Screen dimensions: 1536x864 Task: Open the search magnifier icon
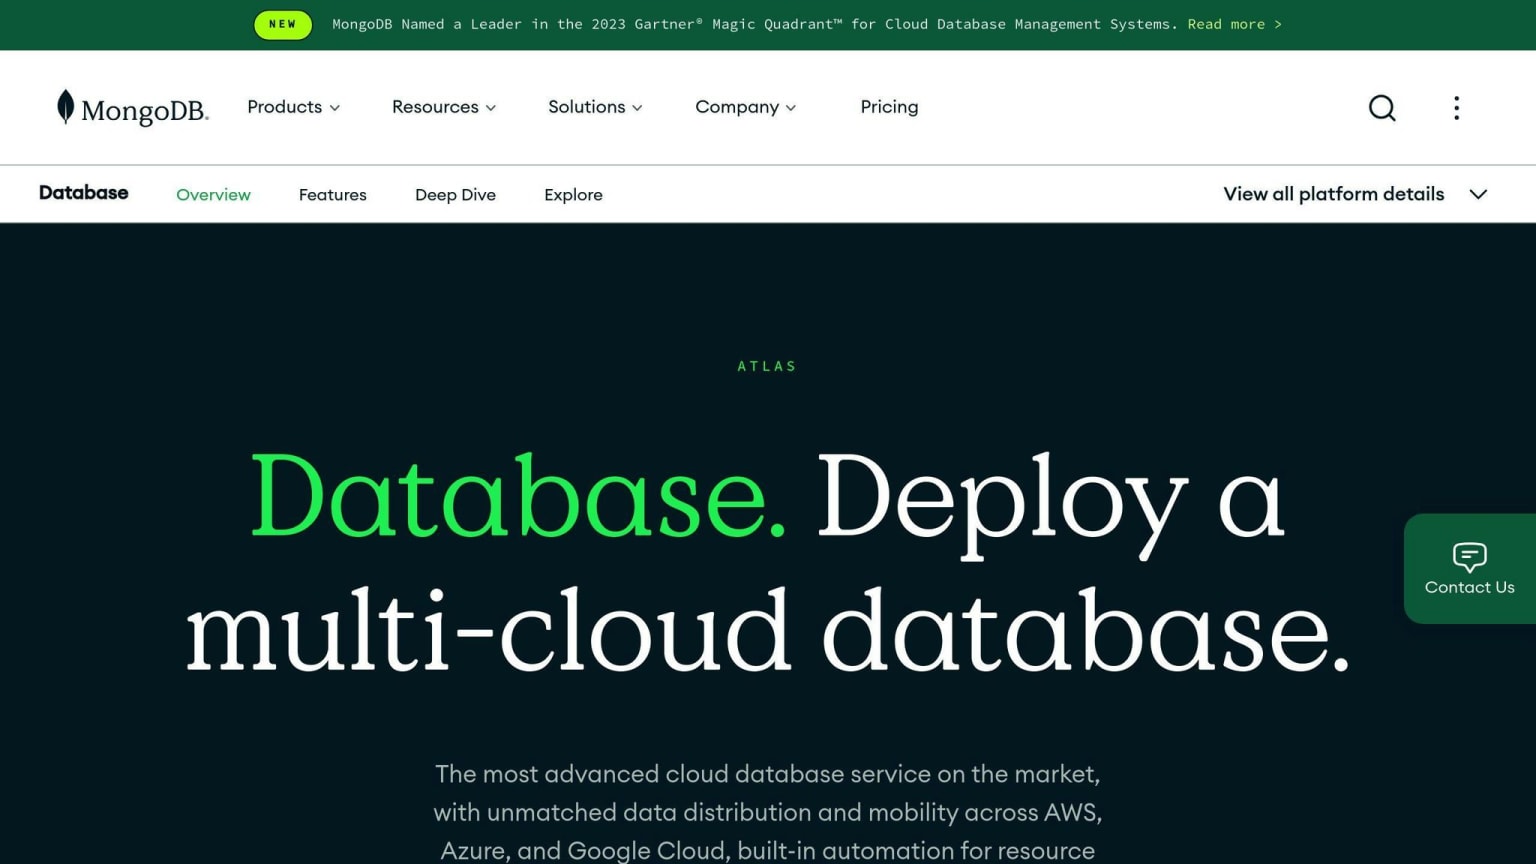(1382, 108)
